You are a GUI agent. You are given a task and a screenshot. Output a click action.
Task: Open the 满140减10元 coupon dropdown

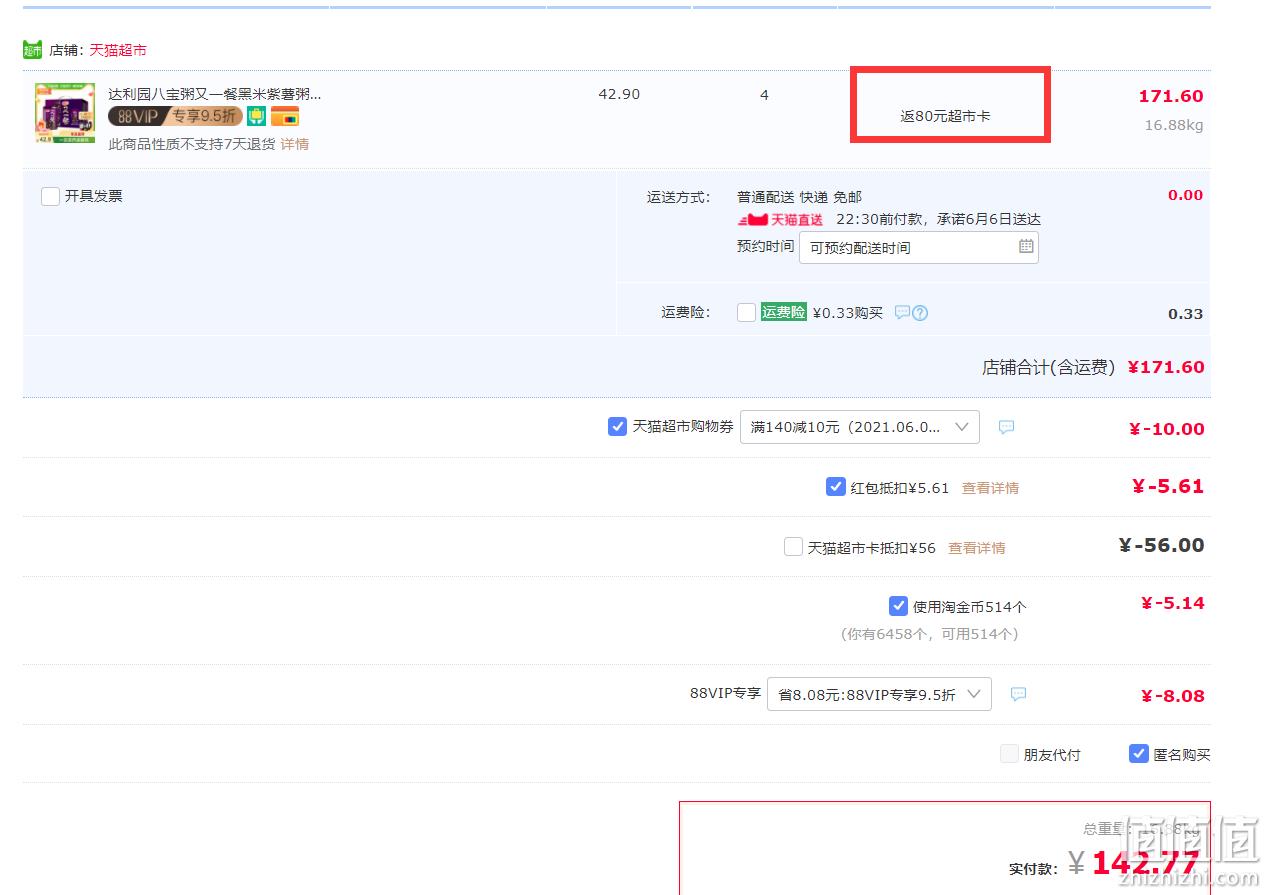coord(860,427)
